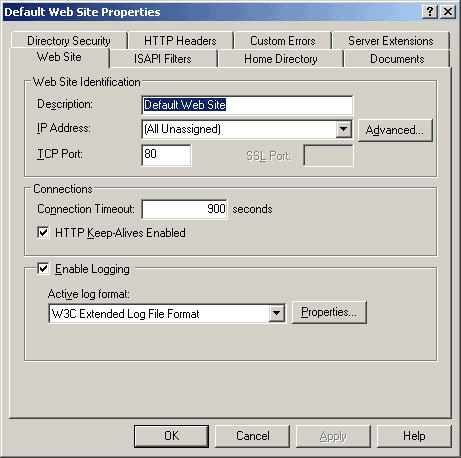The height and width of the screenshot is (458, 461).
Task: Open the HTTP Headers tab
Action: 180,41
